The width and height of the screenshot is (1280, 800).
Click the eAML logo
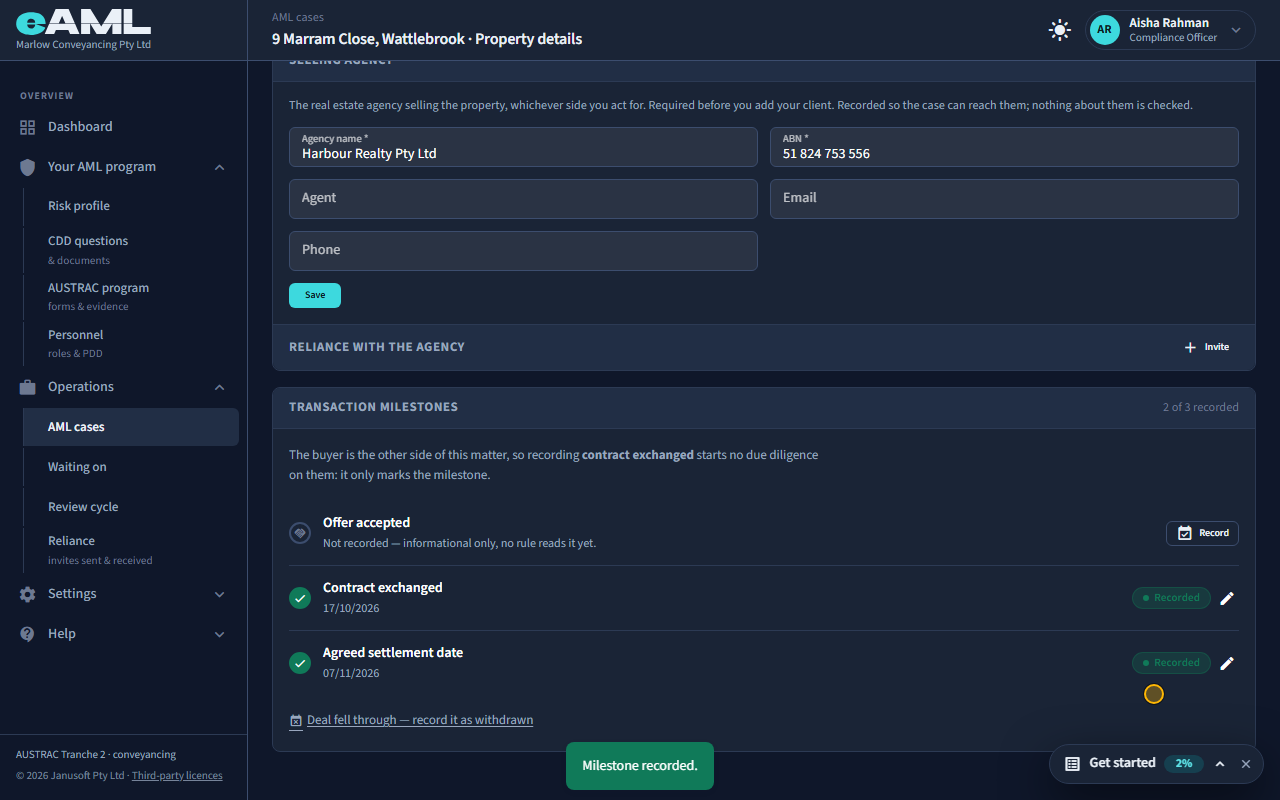(84, 21)
